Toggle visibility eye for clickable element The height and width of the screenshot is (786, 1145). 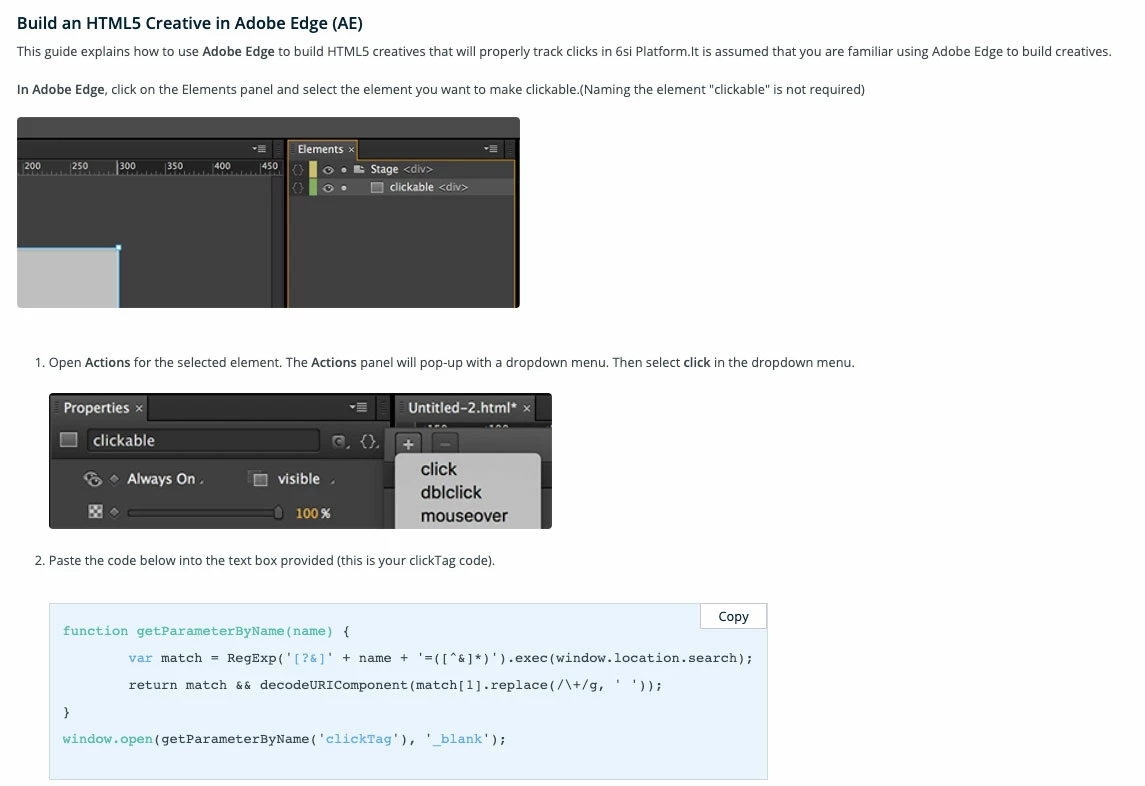(328, 188)
